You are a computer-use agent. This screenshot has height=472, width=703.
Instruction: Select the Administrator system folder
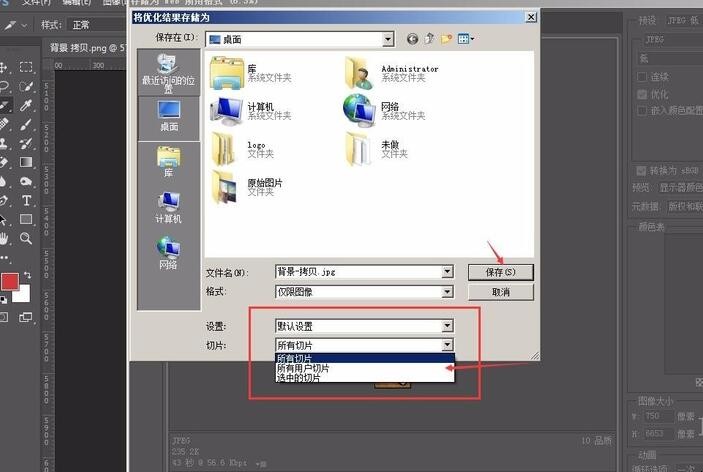point(391,73)
